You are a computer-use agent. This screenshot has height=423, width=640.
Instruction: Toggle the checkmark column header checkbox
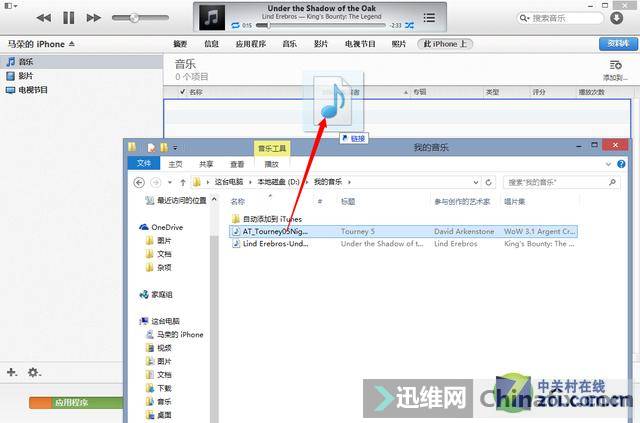(182, 91)
